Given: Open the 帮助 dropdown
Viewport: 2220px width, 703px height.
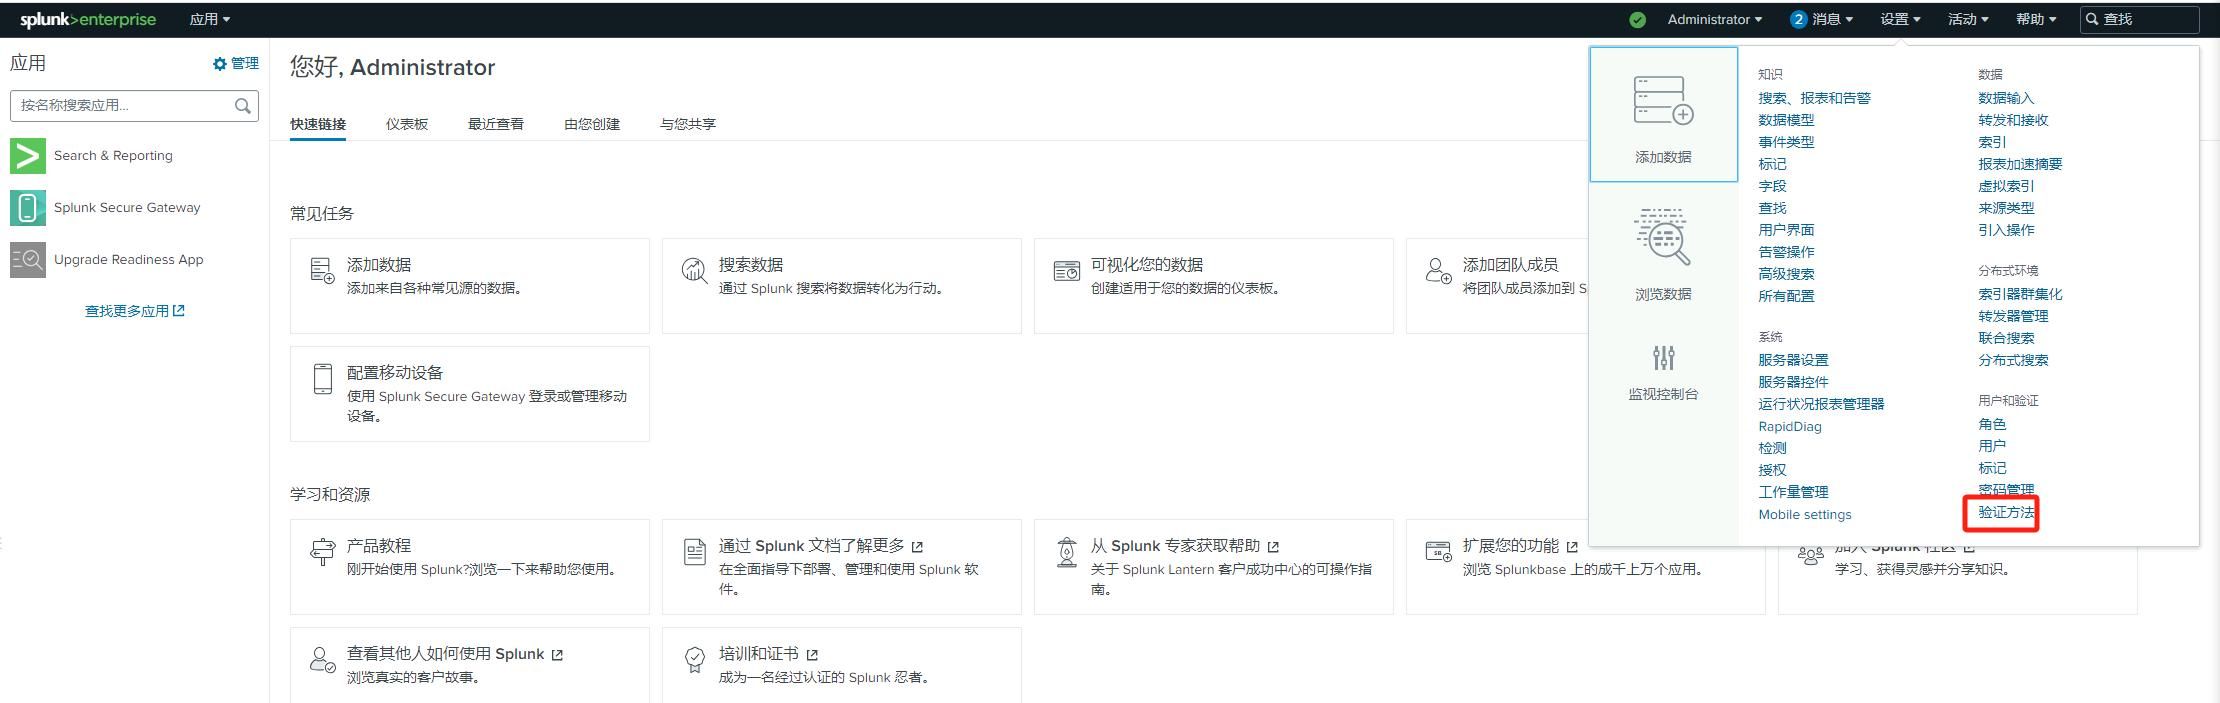Looking at the screenshot, I should tap(2035, 19).
